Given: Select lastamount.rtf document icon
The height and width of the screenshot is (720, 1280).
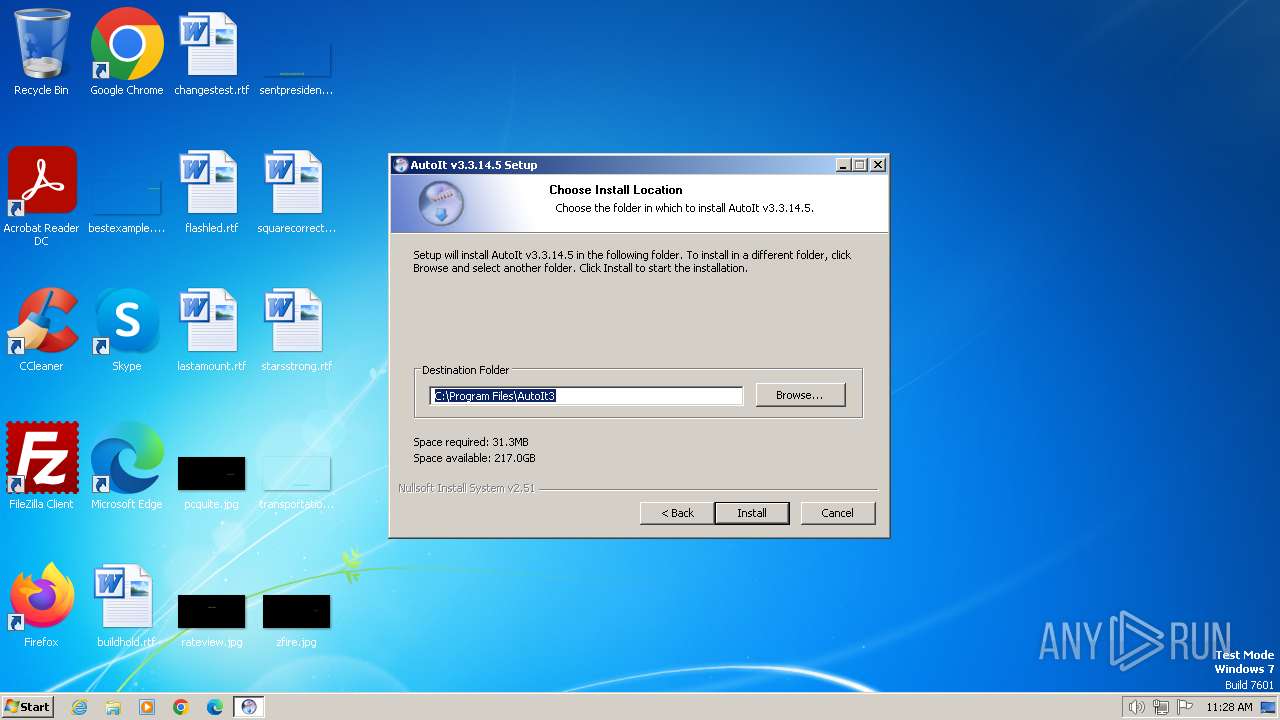Looking at the screenshot, I should pos(211,329).
